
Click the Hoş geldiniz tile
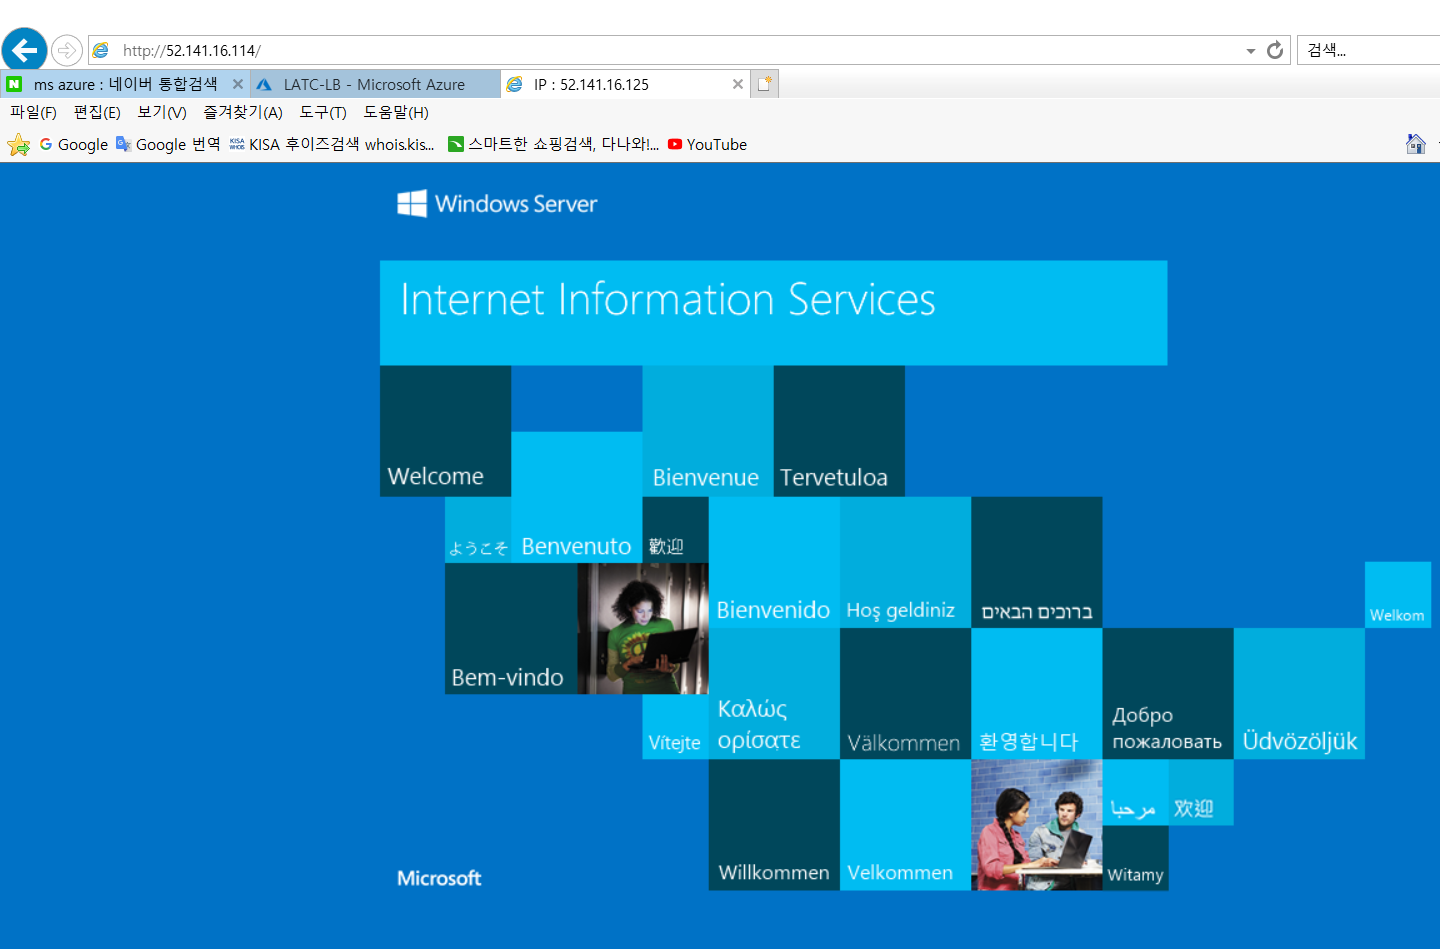(x=905, y=562)
